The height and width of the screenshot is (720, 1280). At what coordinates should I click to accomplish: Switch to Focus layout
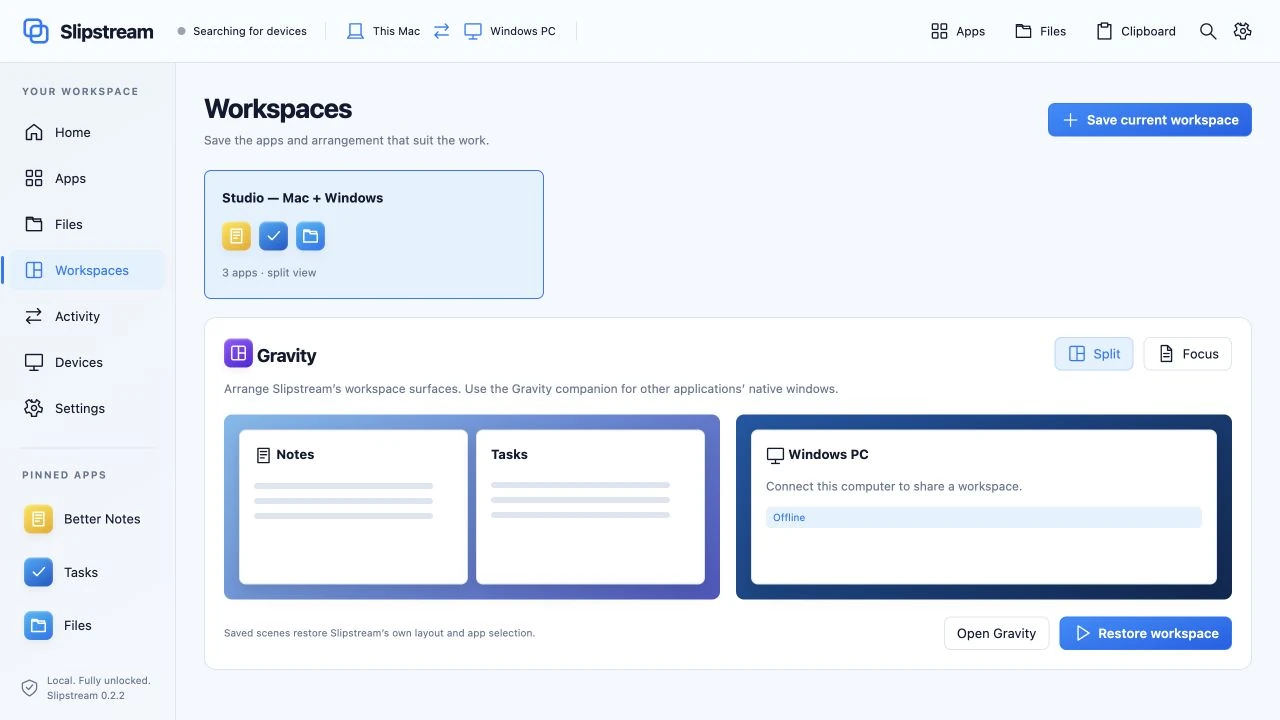coord(1188,354)
